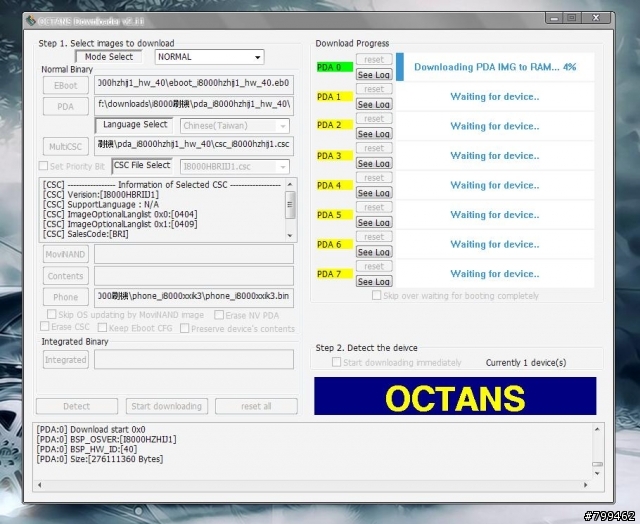Click the bottom log scroll-right arrow

click(x=586, y=485)
